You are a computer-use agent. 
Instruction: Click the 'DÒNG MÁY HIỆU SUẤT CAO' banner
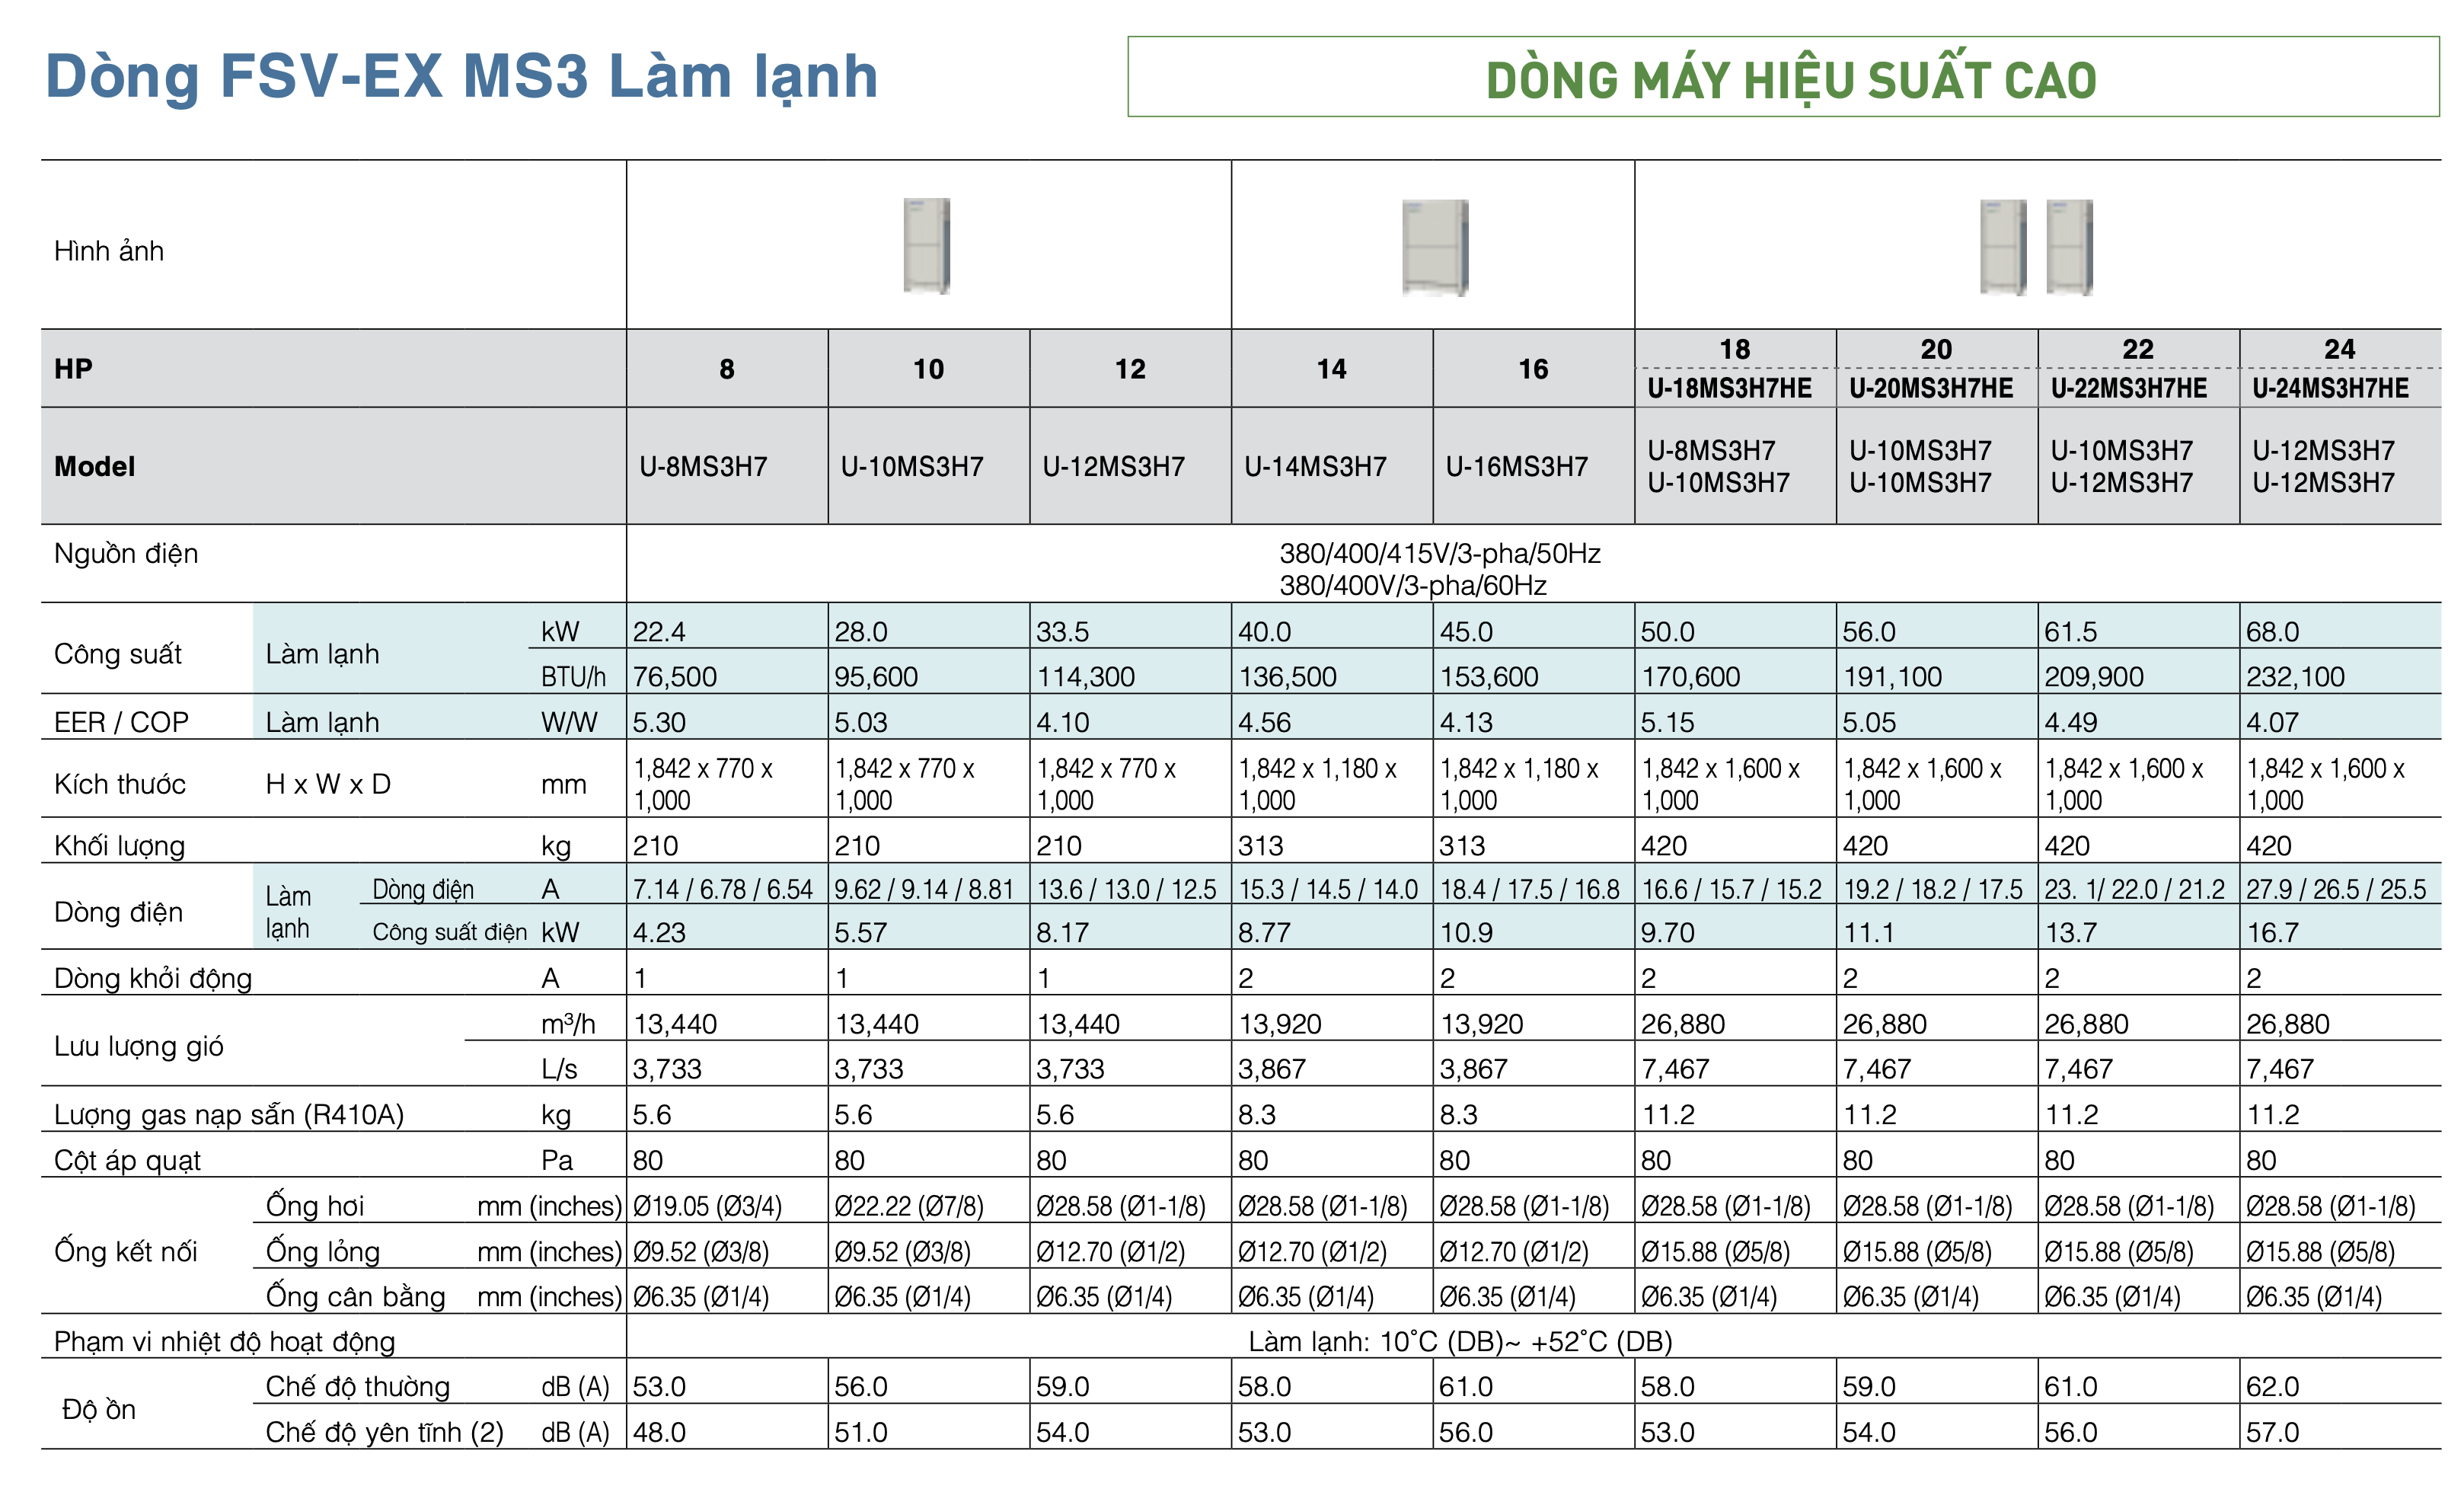[1784, 77]
